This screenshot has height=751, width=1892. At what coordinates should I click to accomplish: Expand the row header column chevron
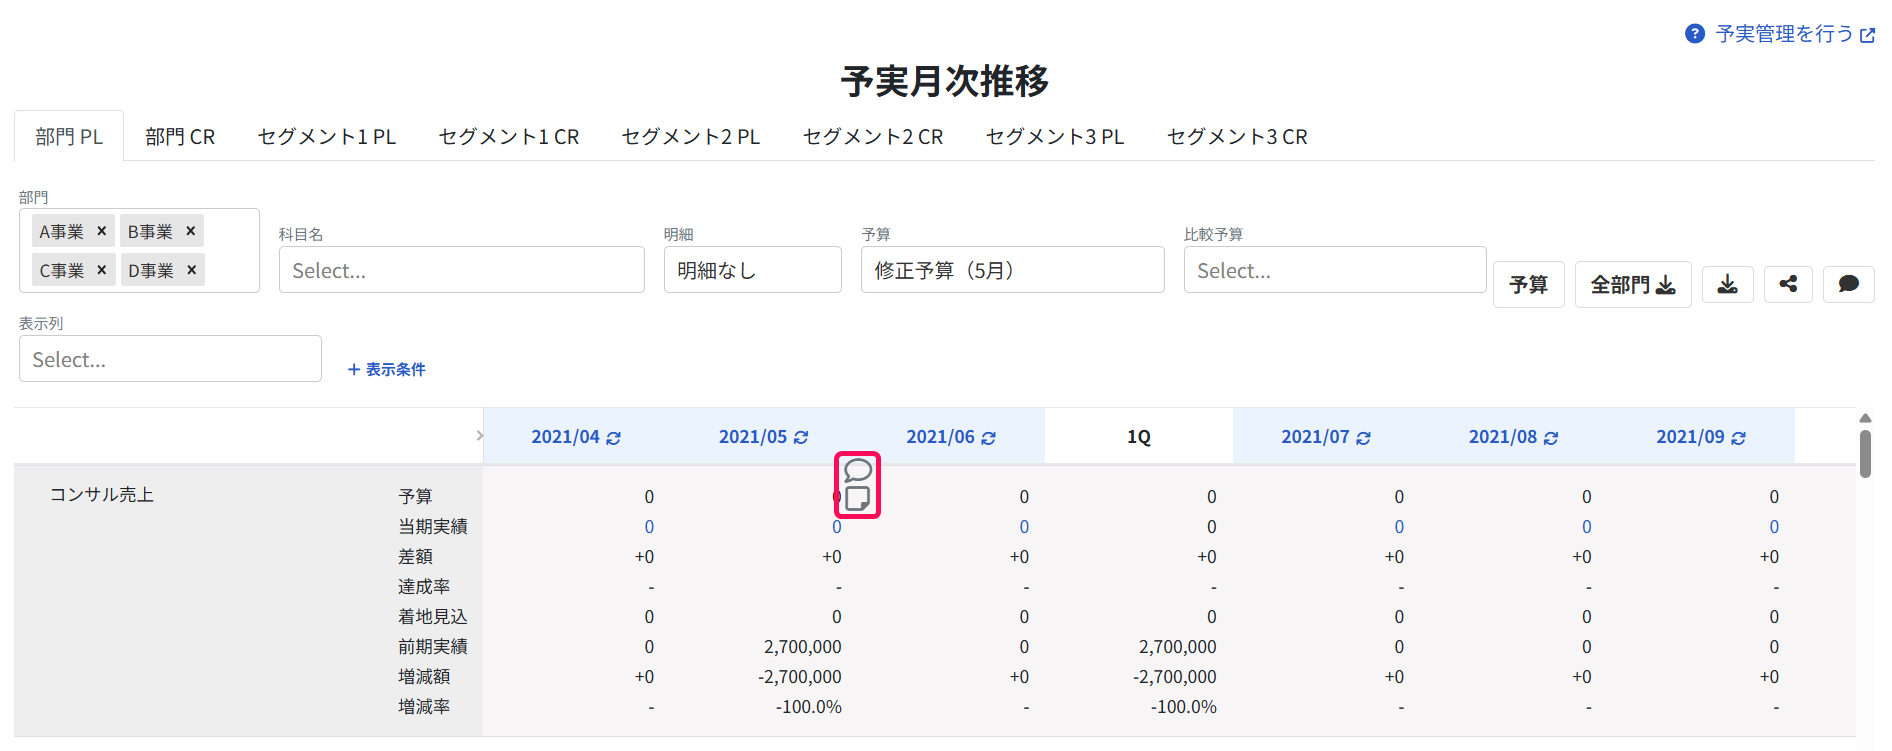[x=480, y=436]
